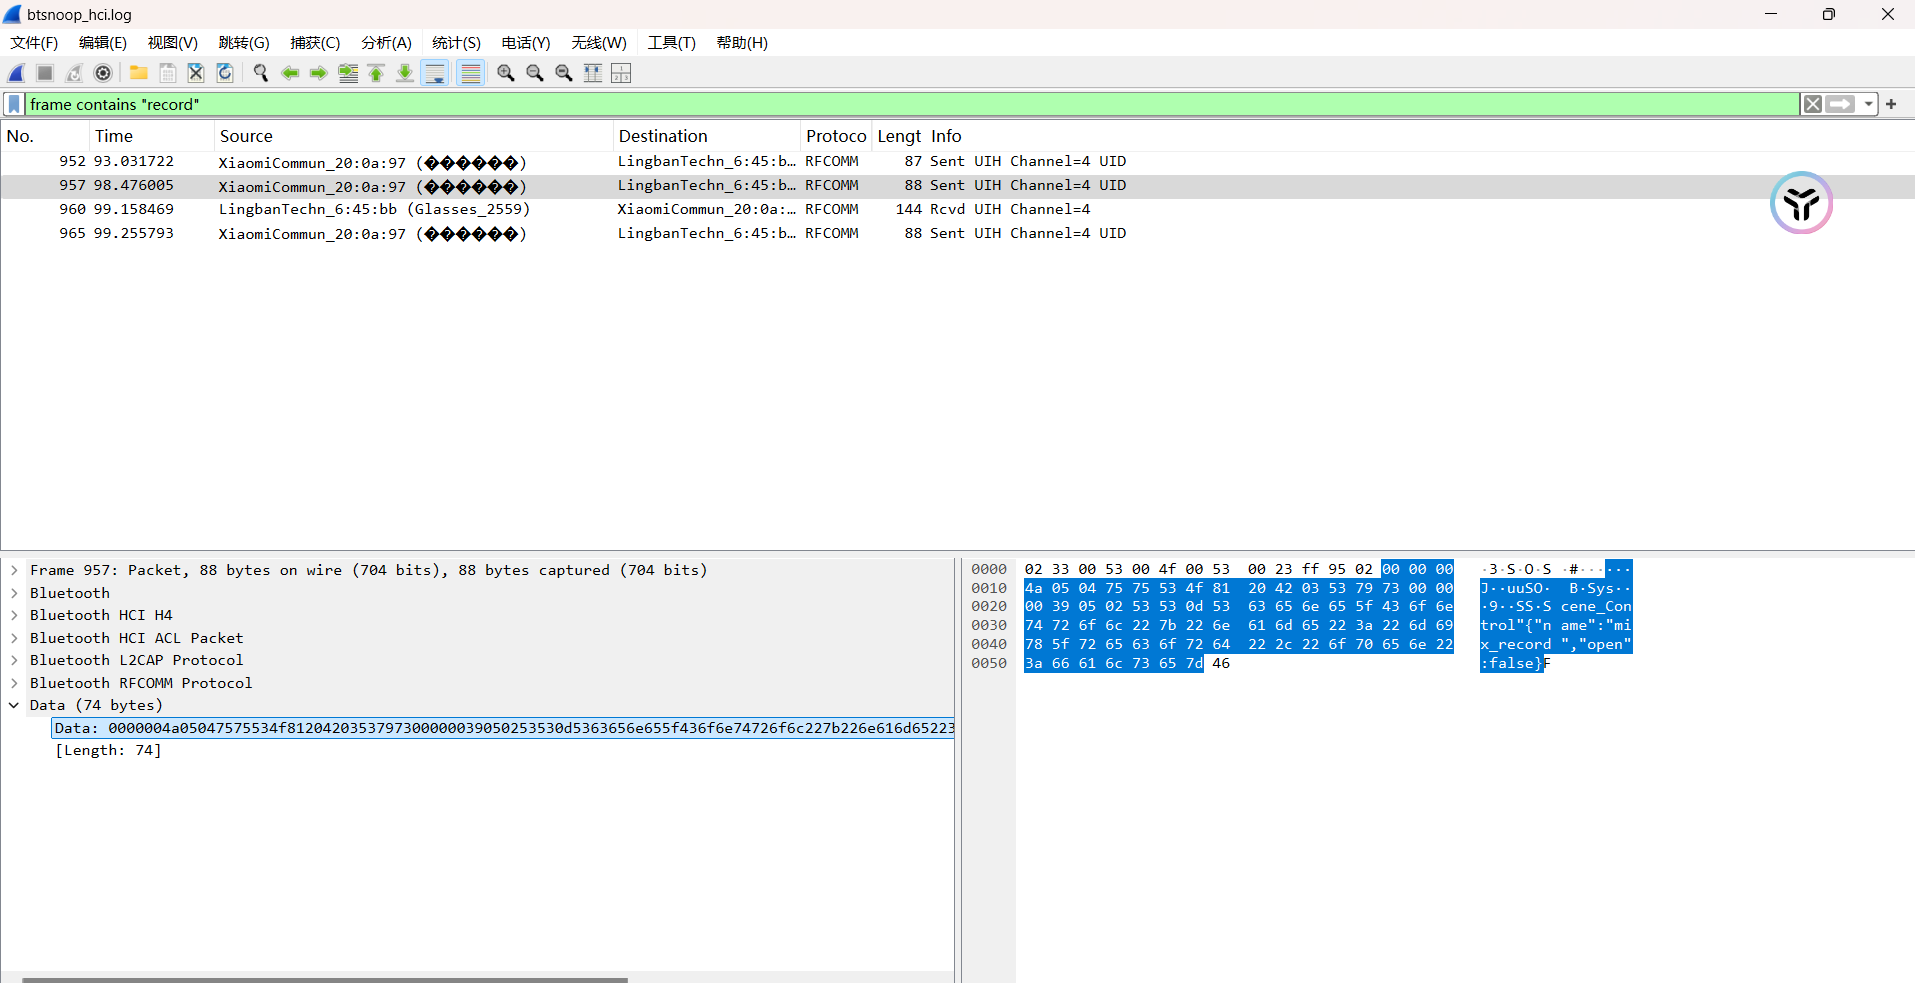This screenshot has height=983, width=1915.
Task: Sort packets by Time column header
Action: tap(152, 136)
